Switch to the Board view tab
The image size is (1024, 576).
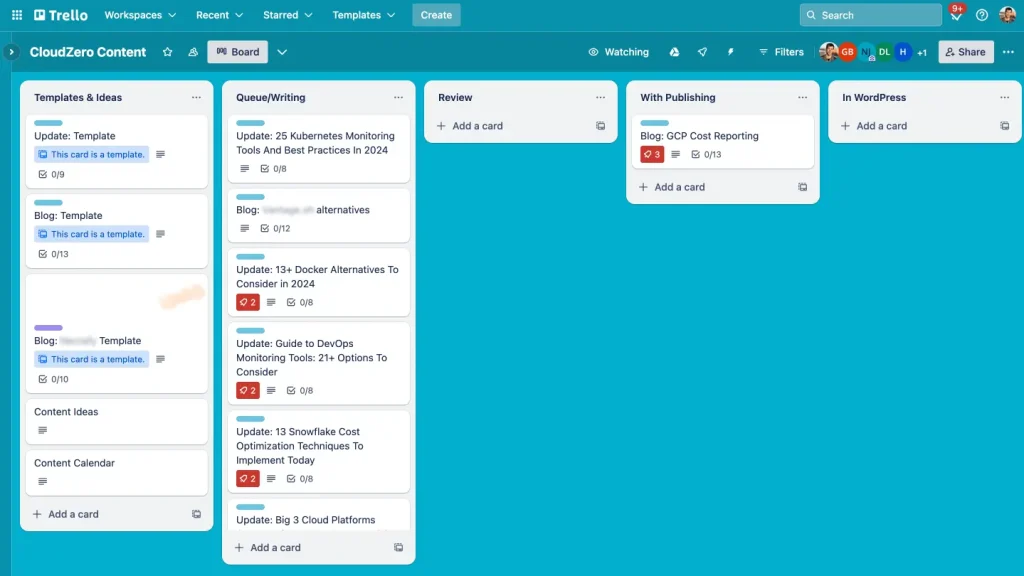(237, 51)
